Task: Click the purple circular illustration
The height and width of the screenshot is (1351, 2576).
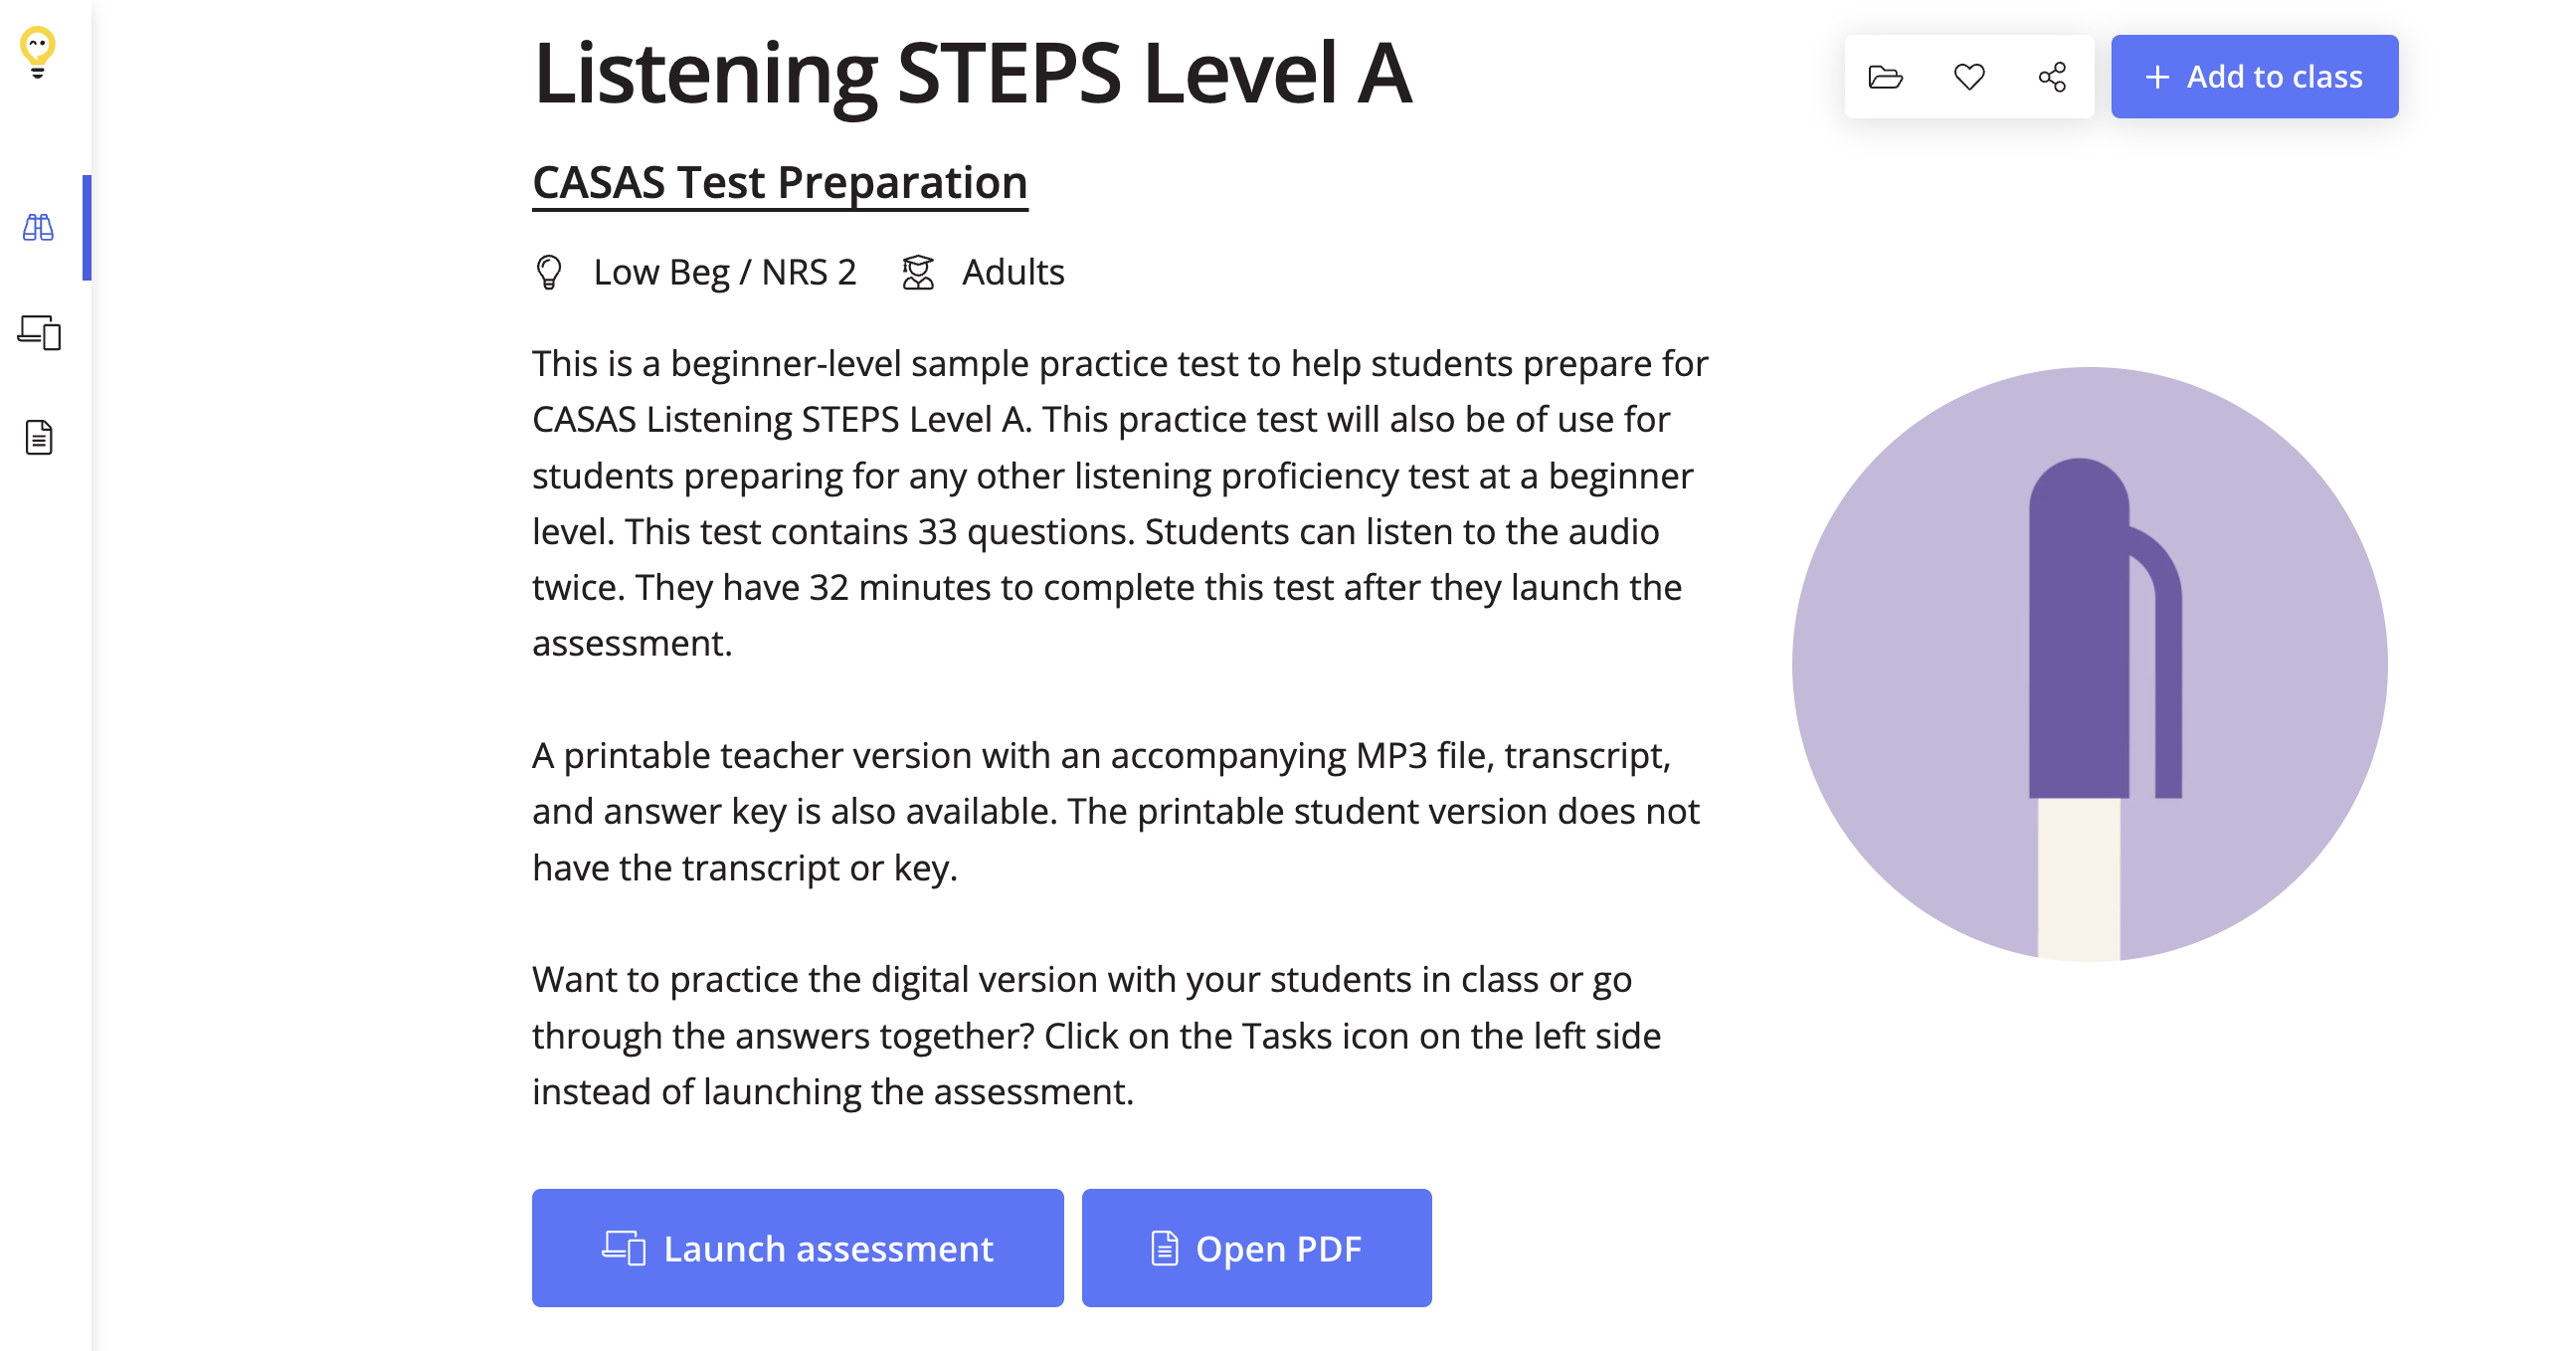Action: (x=2088, y=664)
